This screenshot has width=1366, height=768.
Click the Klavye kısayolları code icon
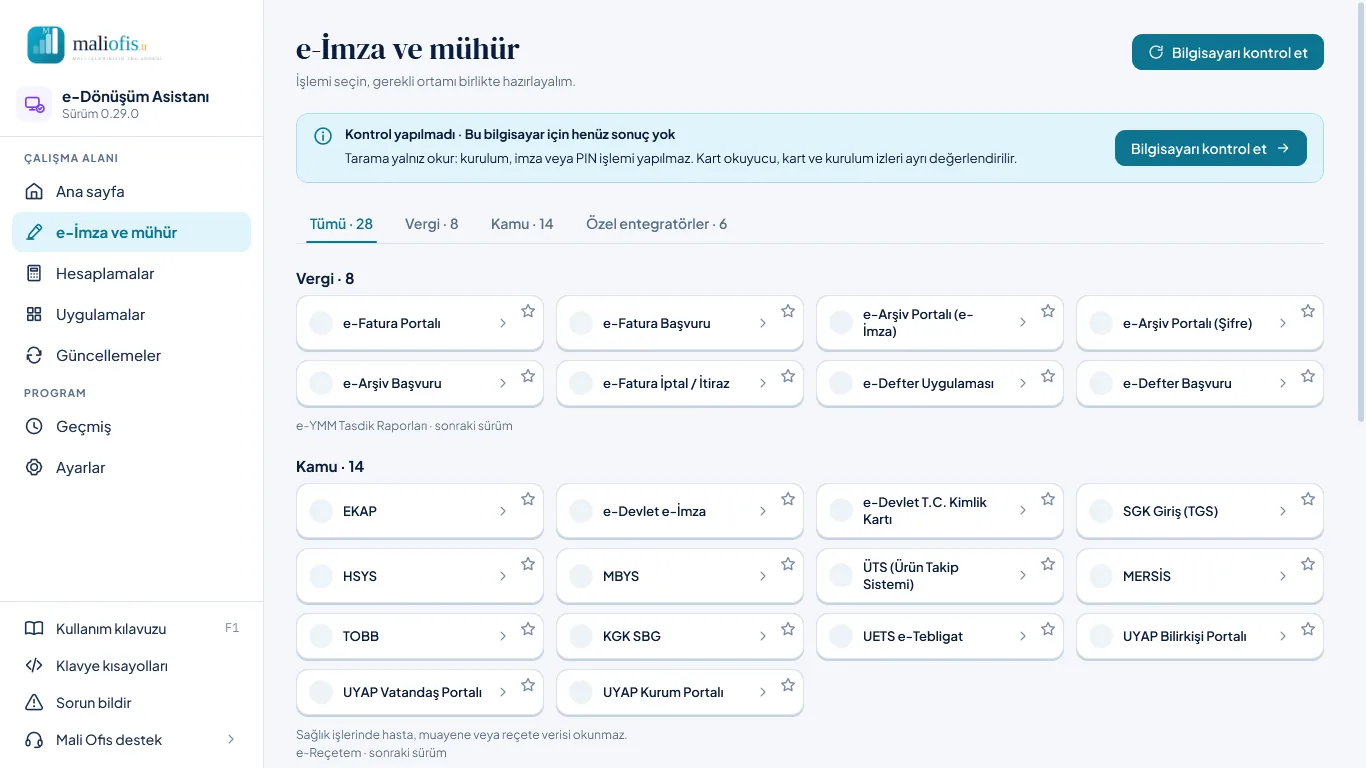point(34,666)
